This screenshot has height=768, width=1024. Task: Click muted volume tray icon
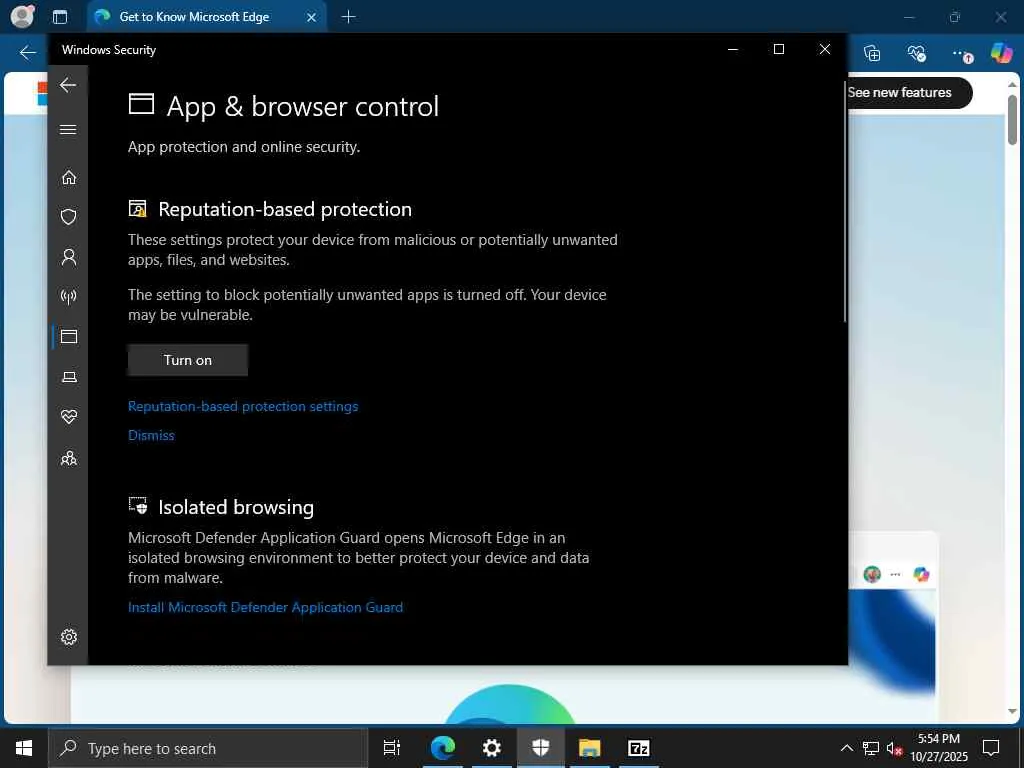pyautogui.click(x=894, y=748)
